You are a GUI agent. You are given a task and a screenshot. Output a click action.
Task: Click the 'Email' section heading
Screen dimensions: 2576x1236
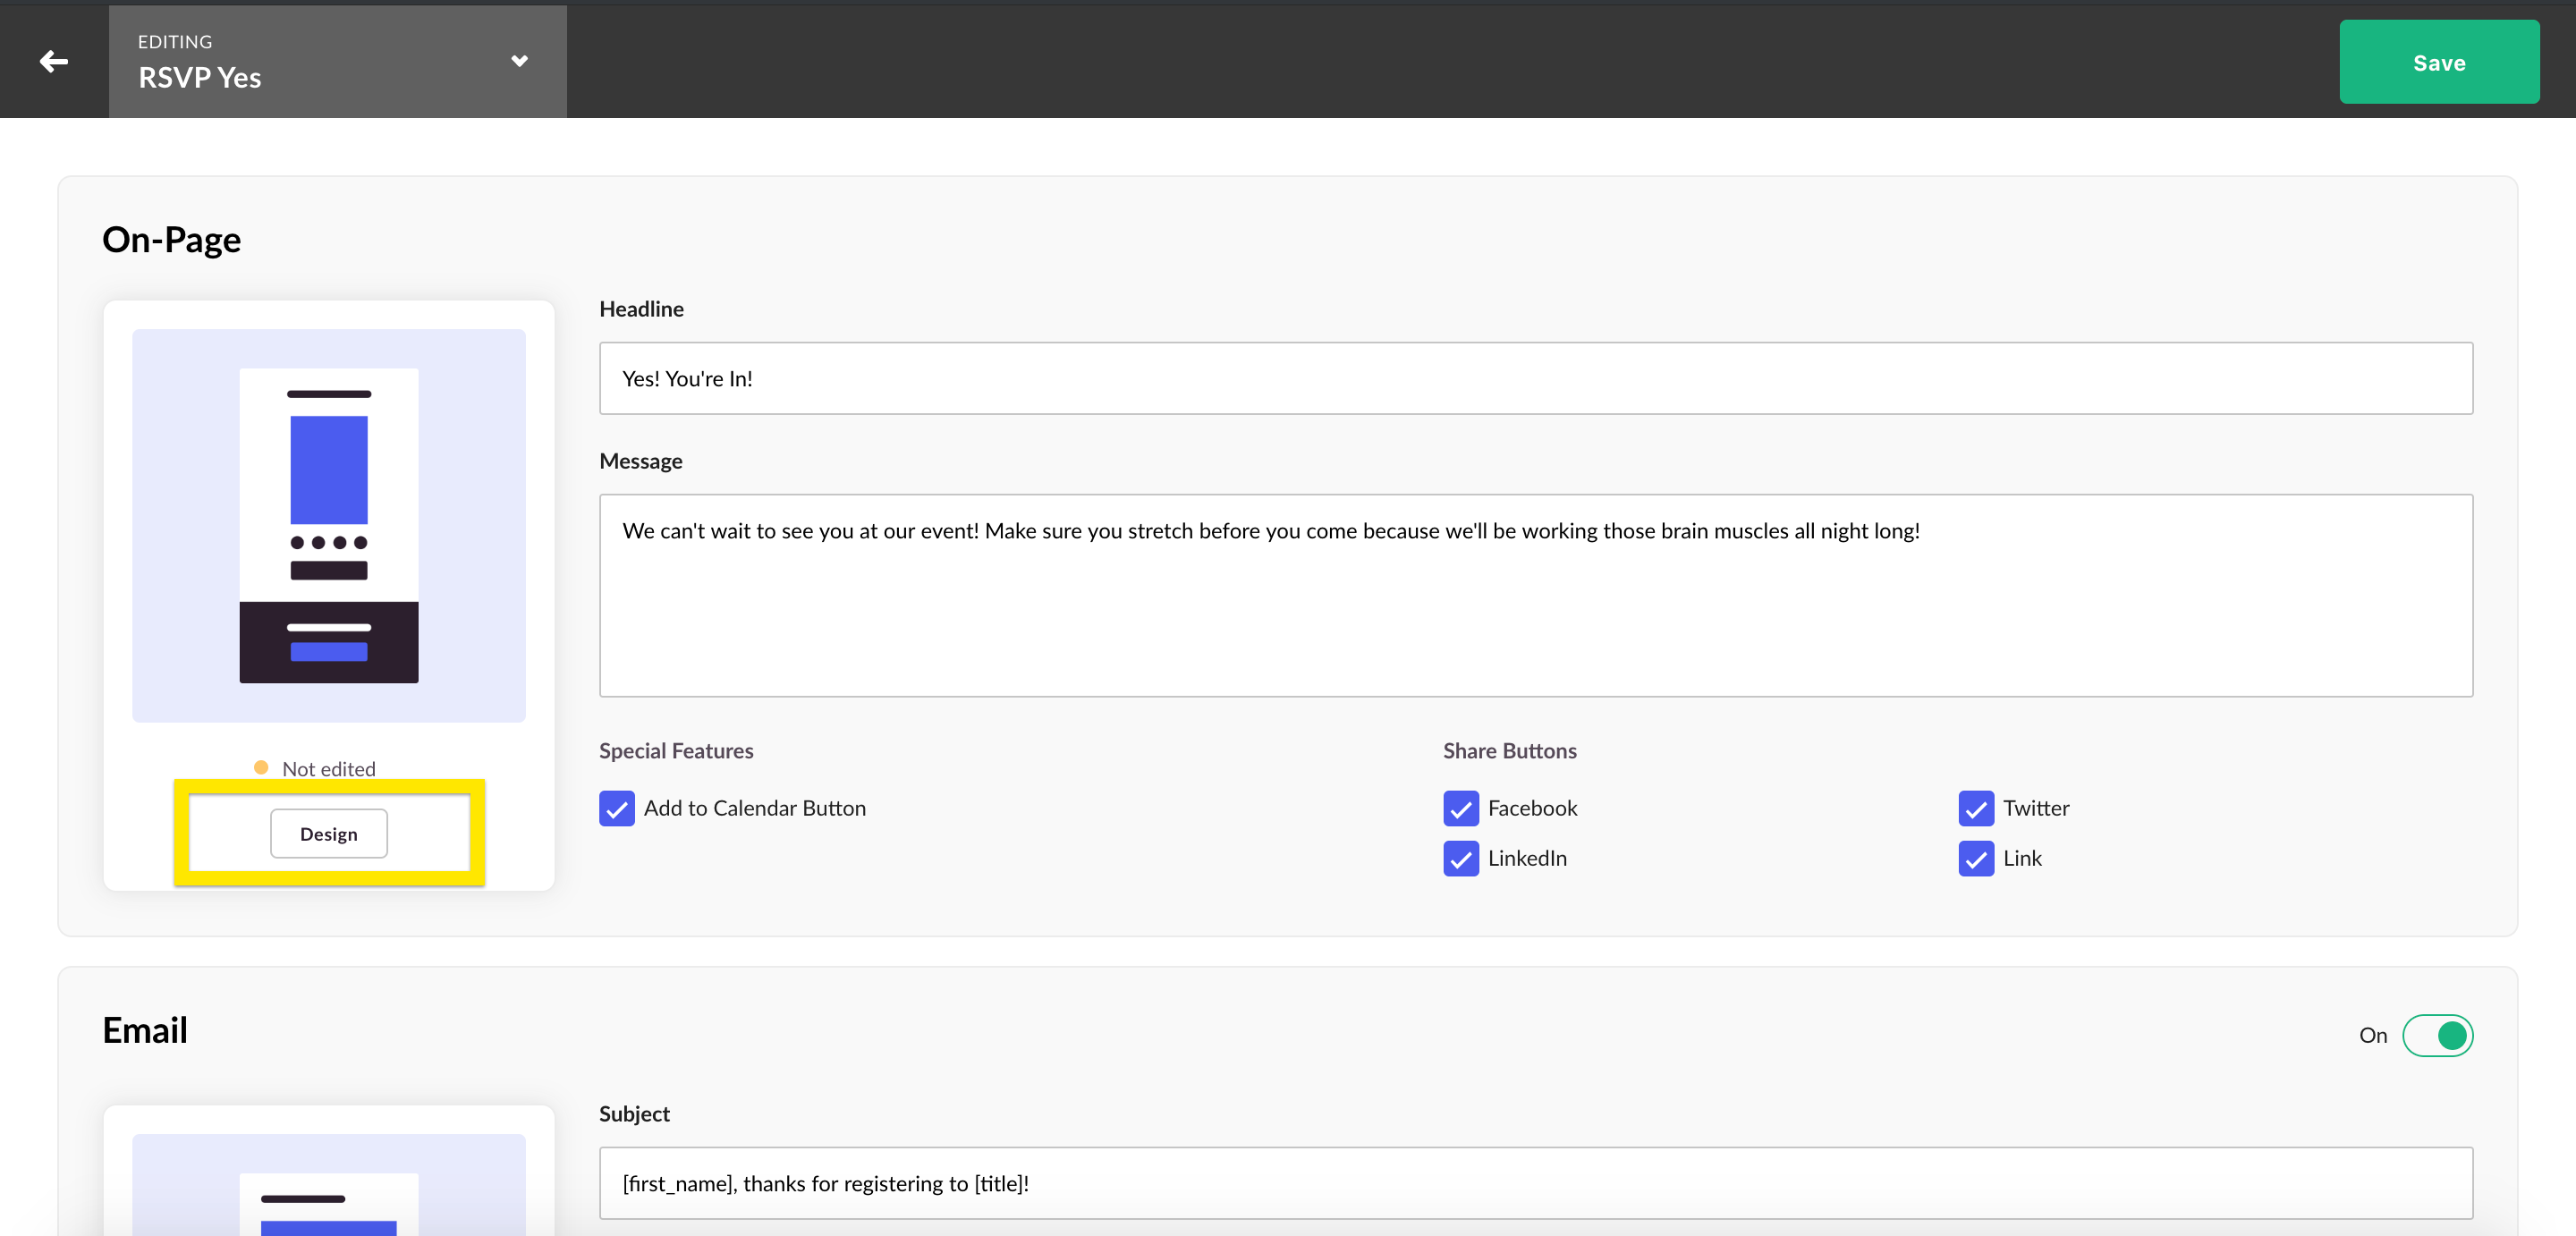145,1030
